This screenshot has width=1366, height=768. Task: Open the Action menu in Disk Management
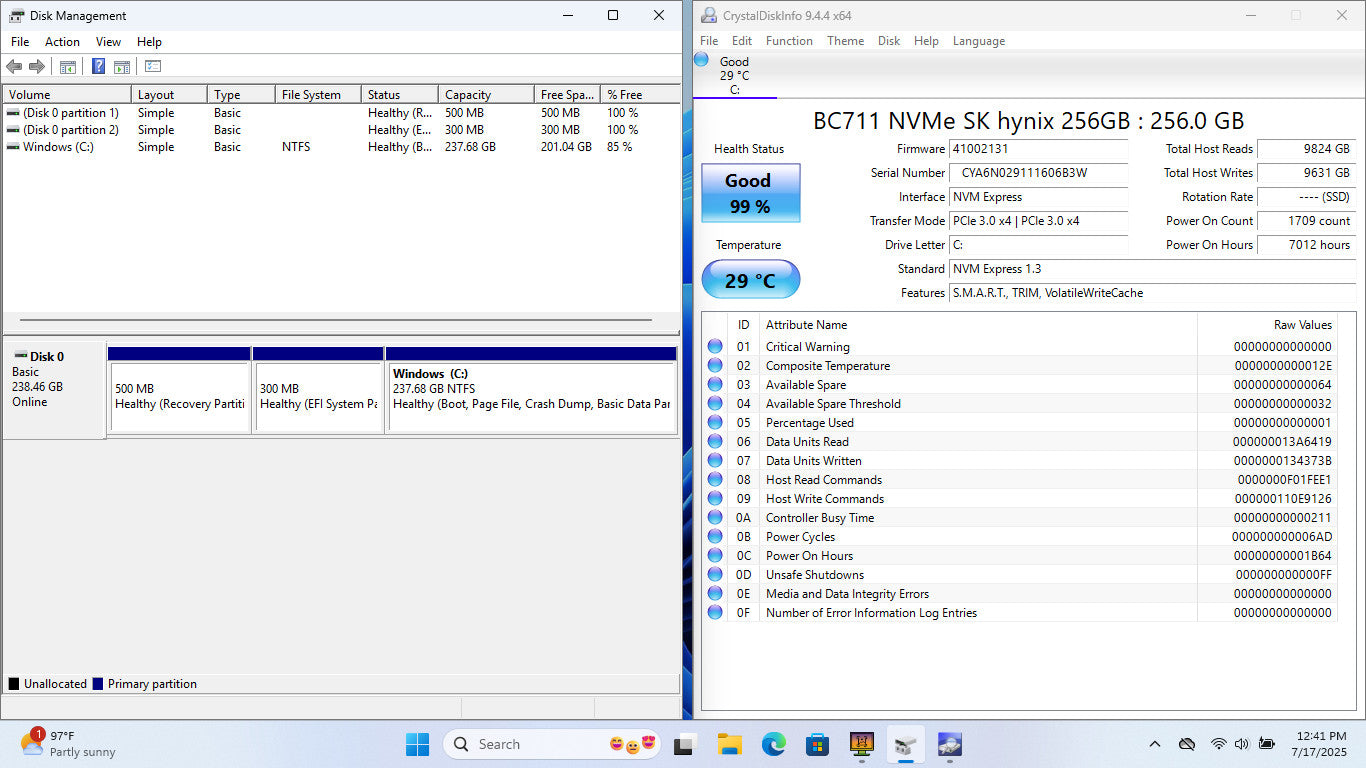[x=62, y=42]
